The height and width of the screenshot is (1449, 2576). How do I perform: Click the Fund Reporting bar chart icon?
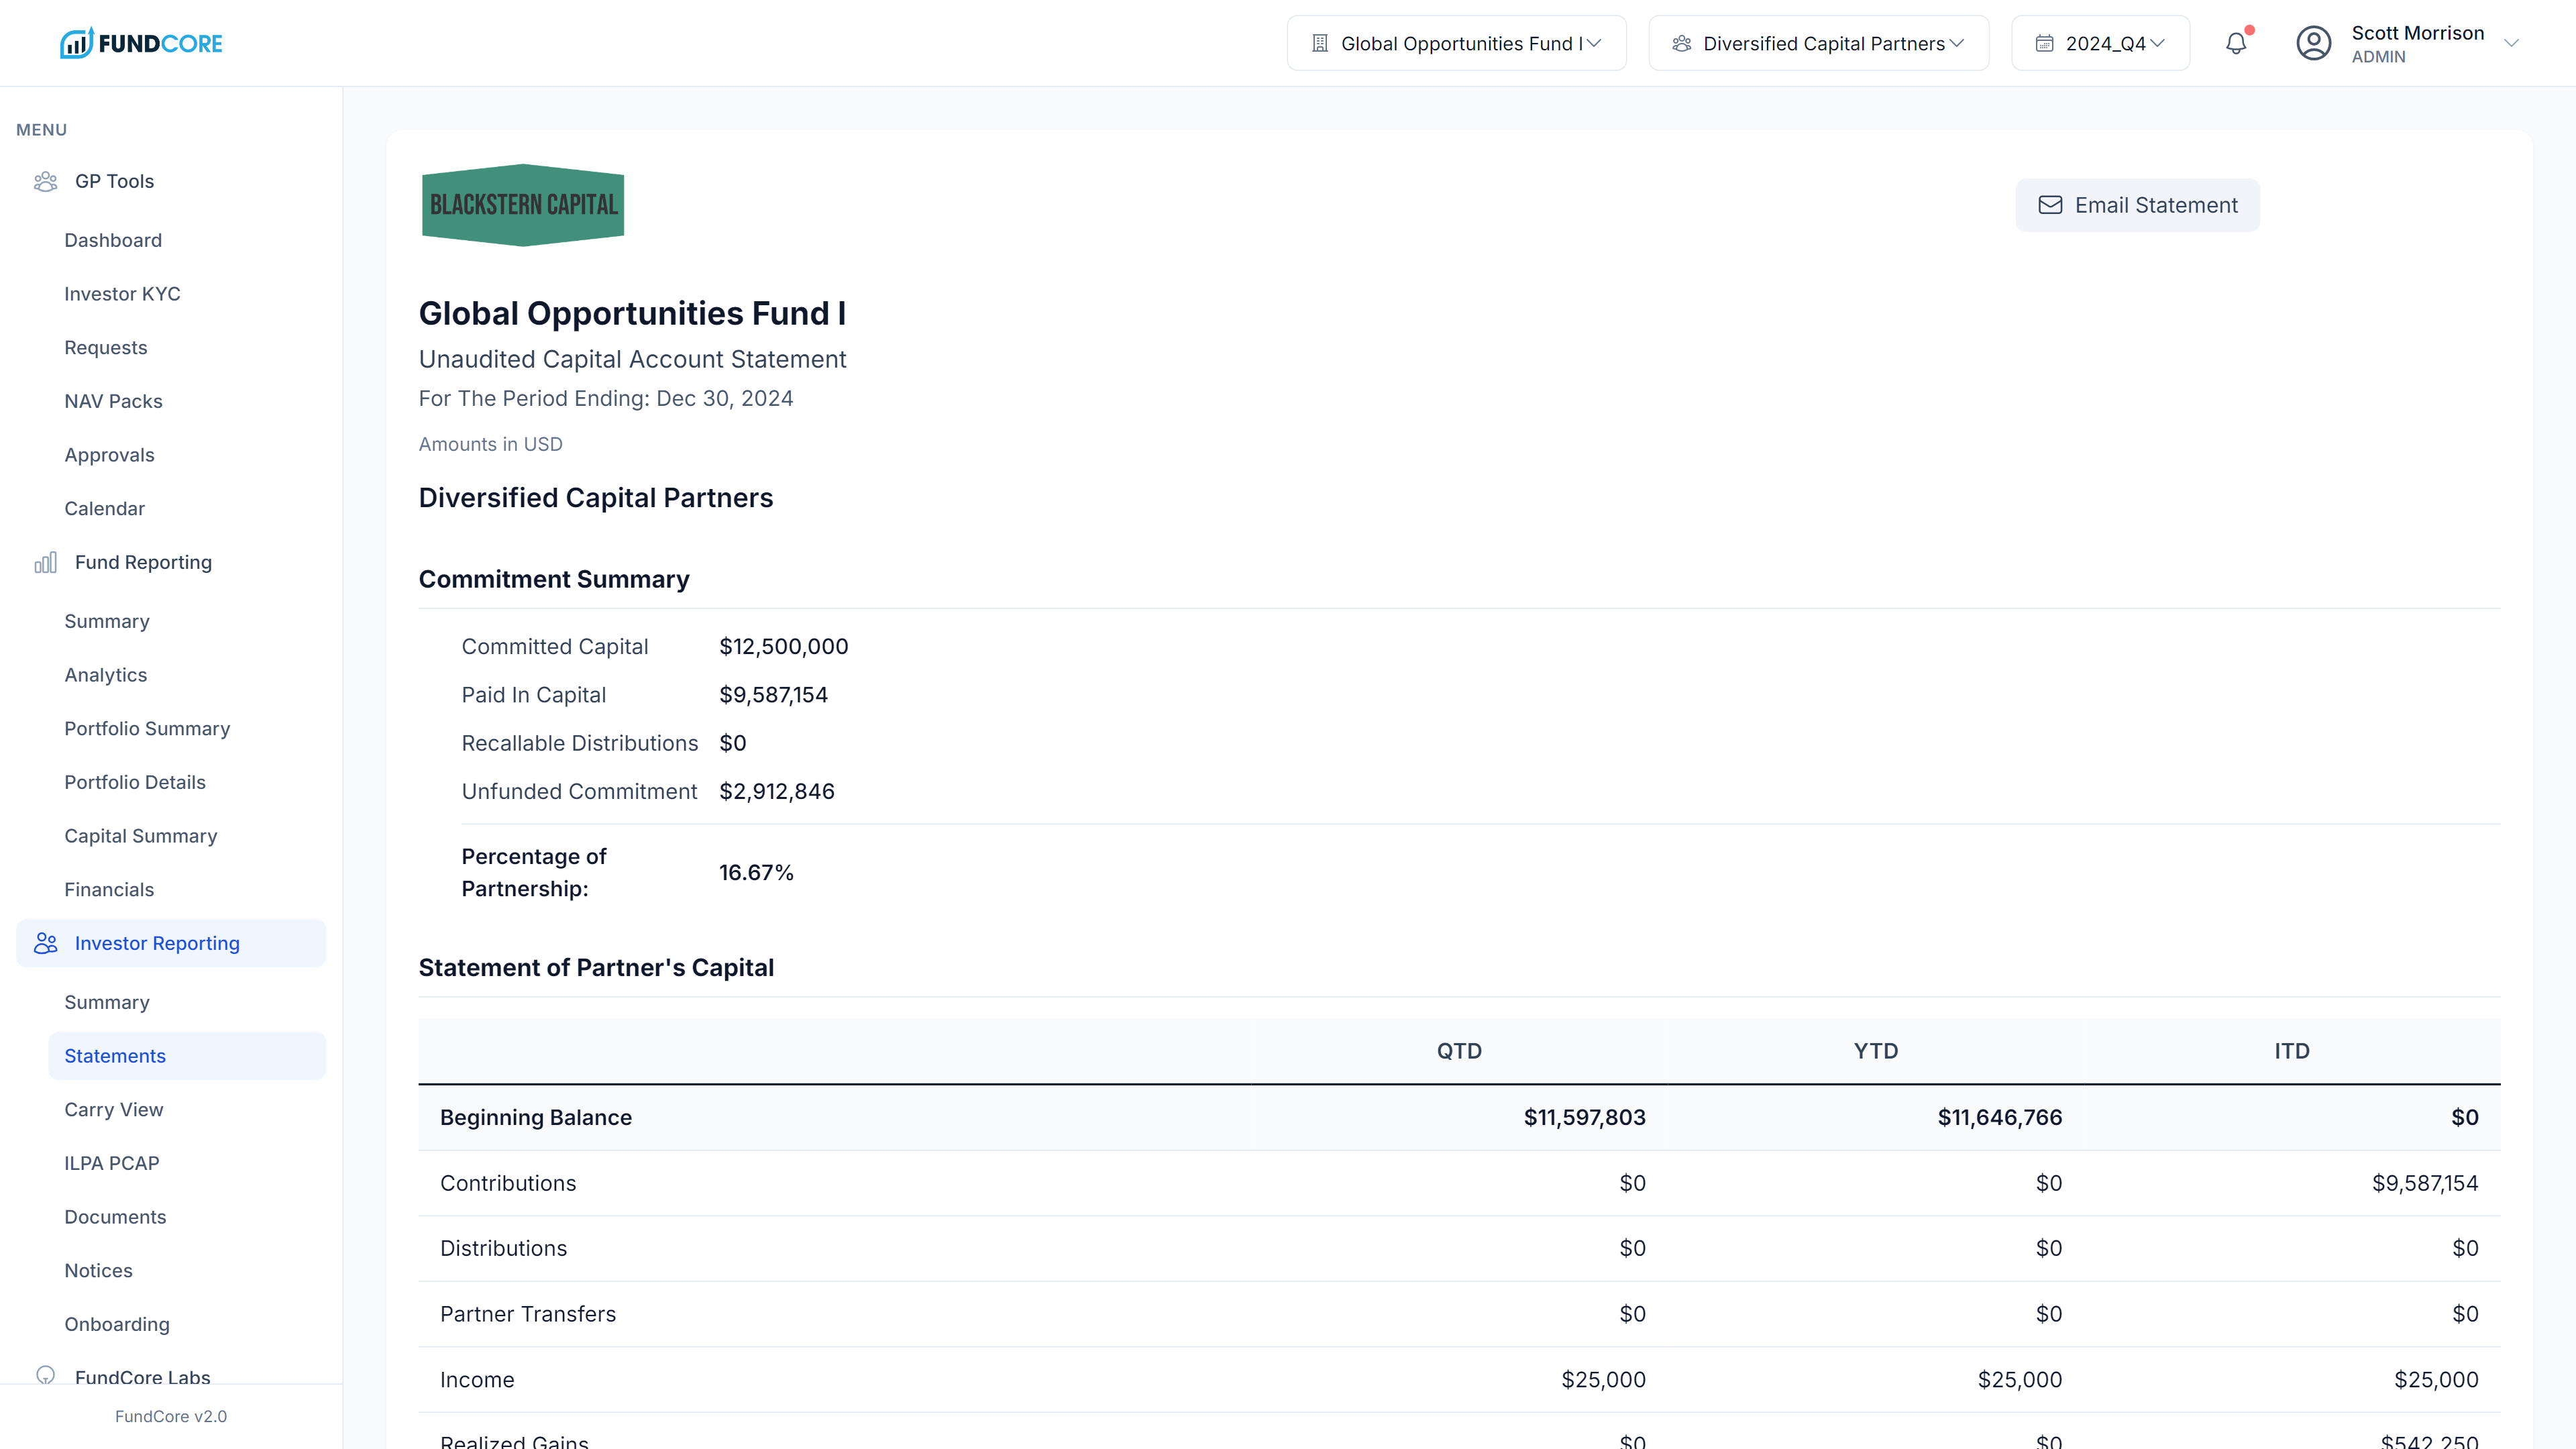coord(45,562)
